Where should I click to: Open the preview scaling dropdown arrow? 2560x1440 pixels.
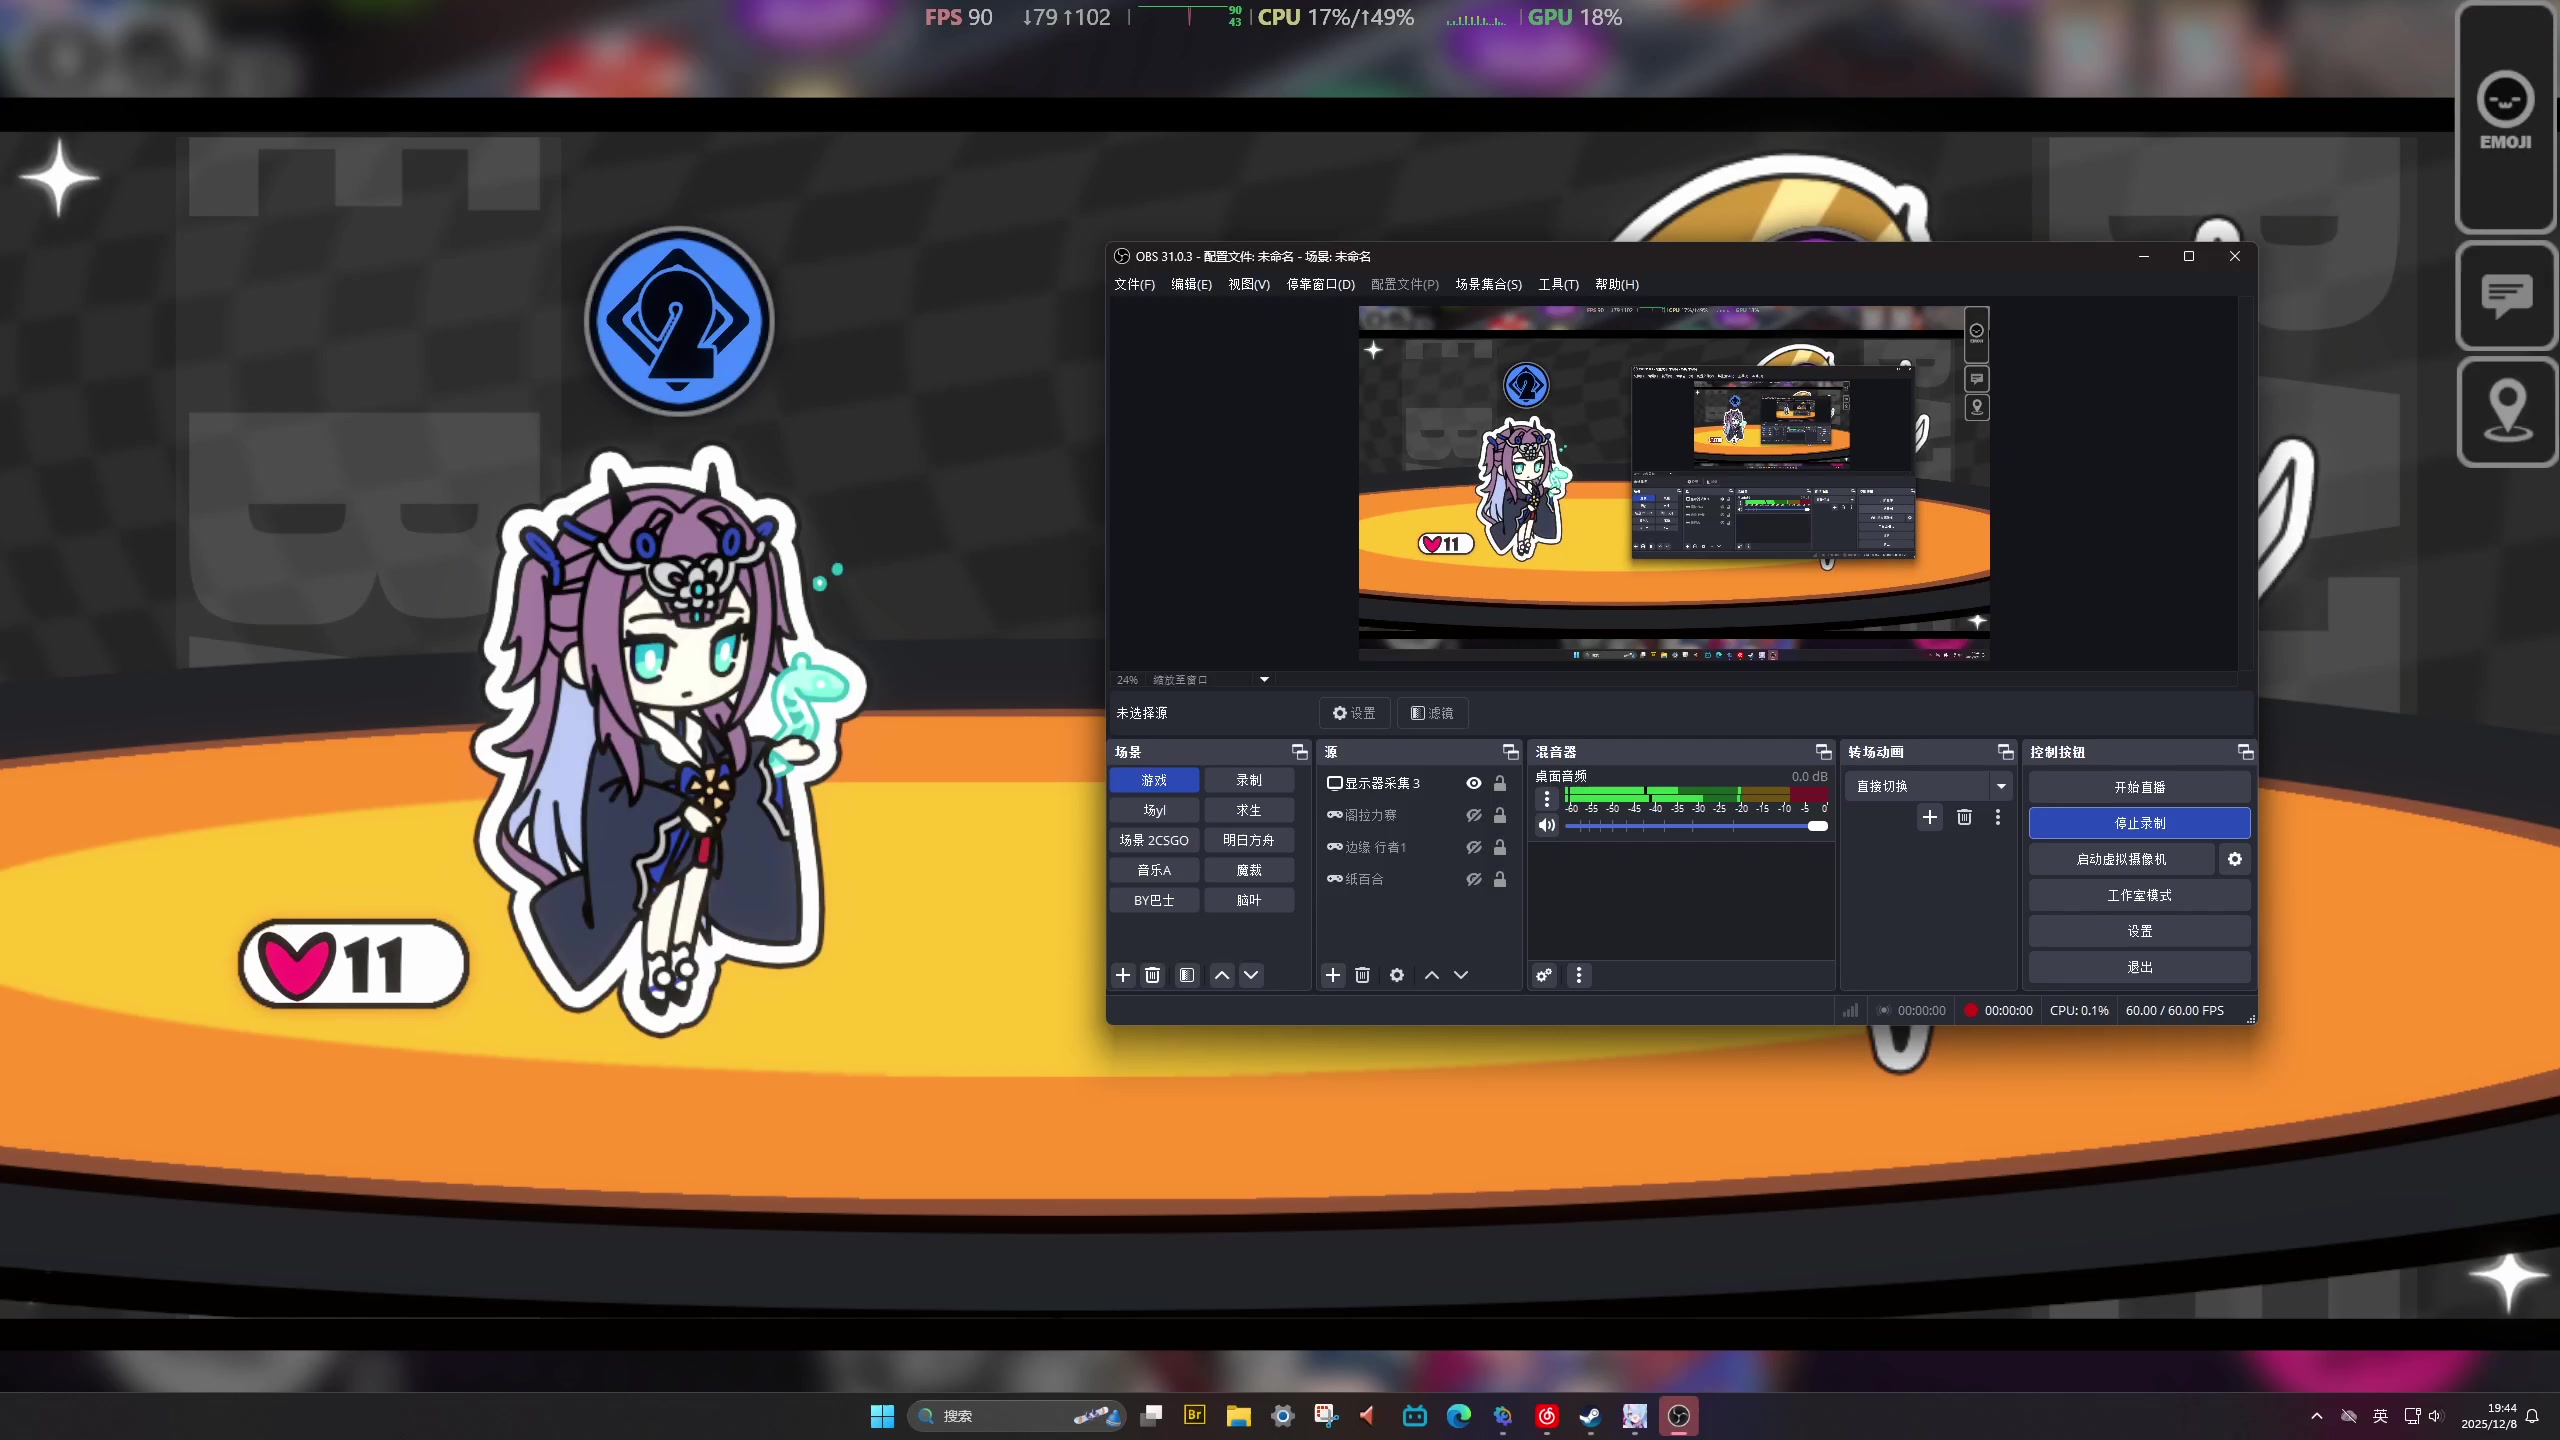(1264, 680)
